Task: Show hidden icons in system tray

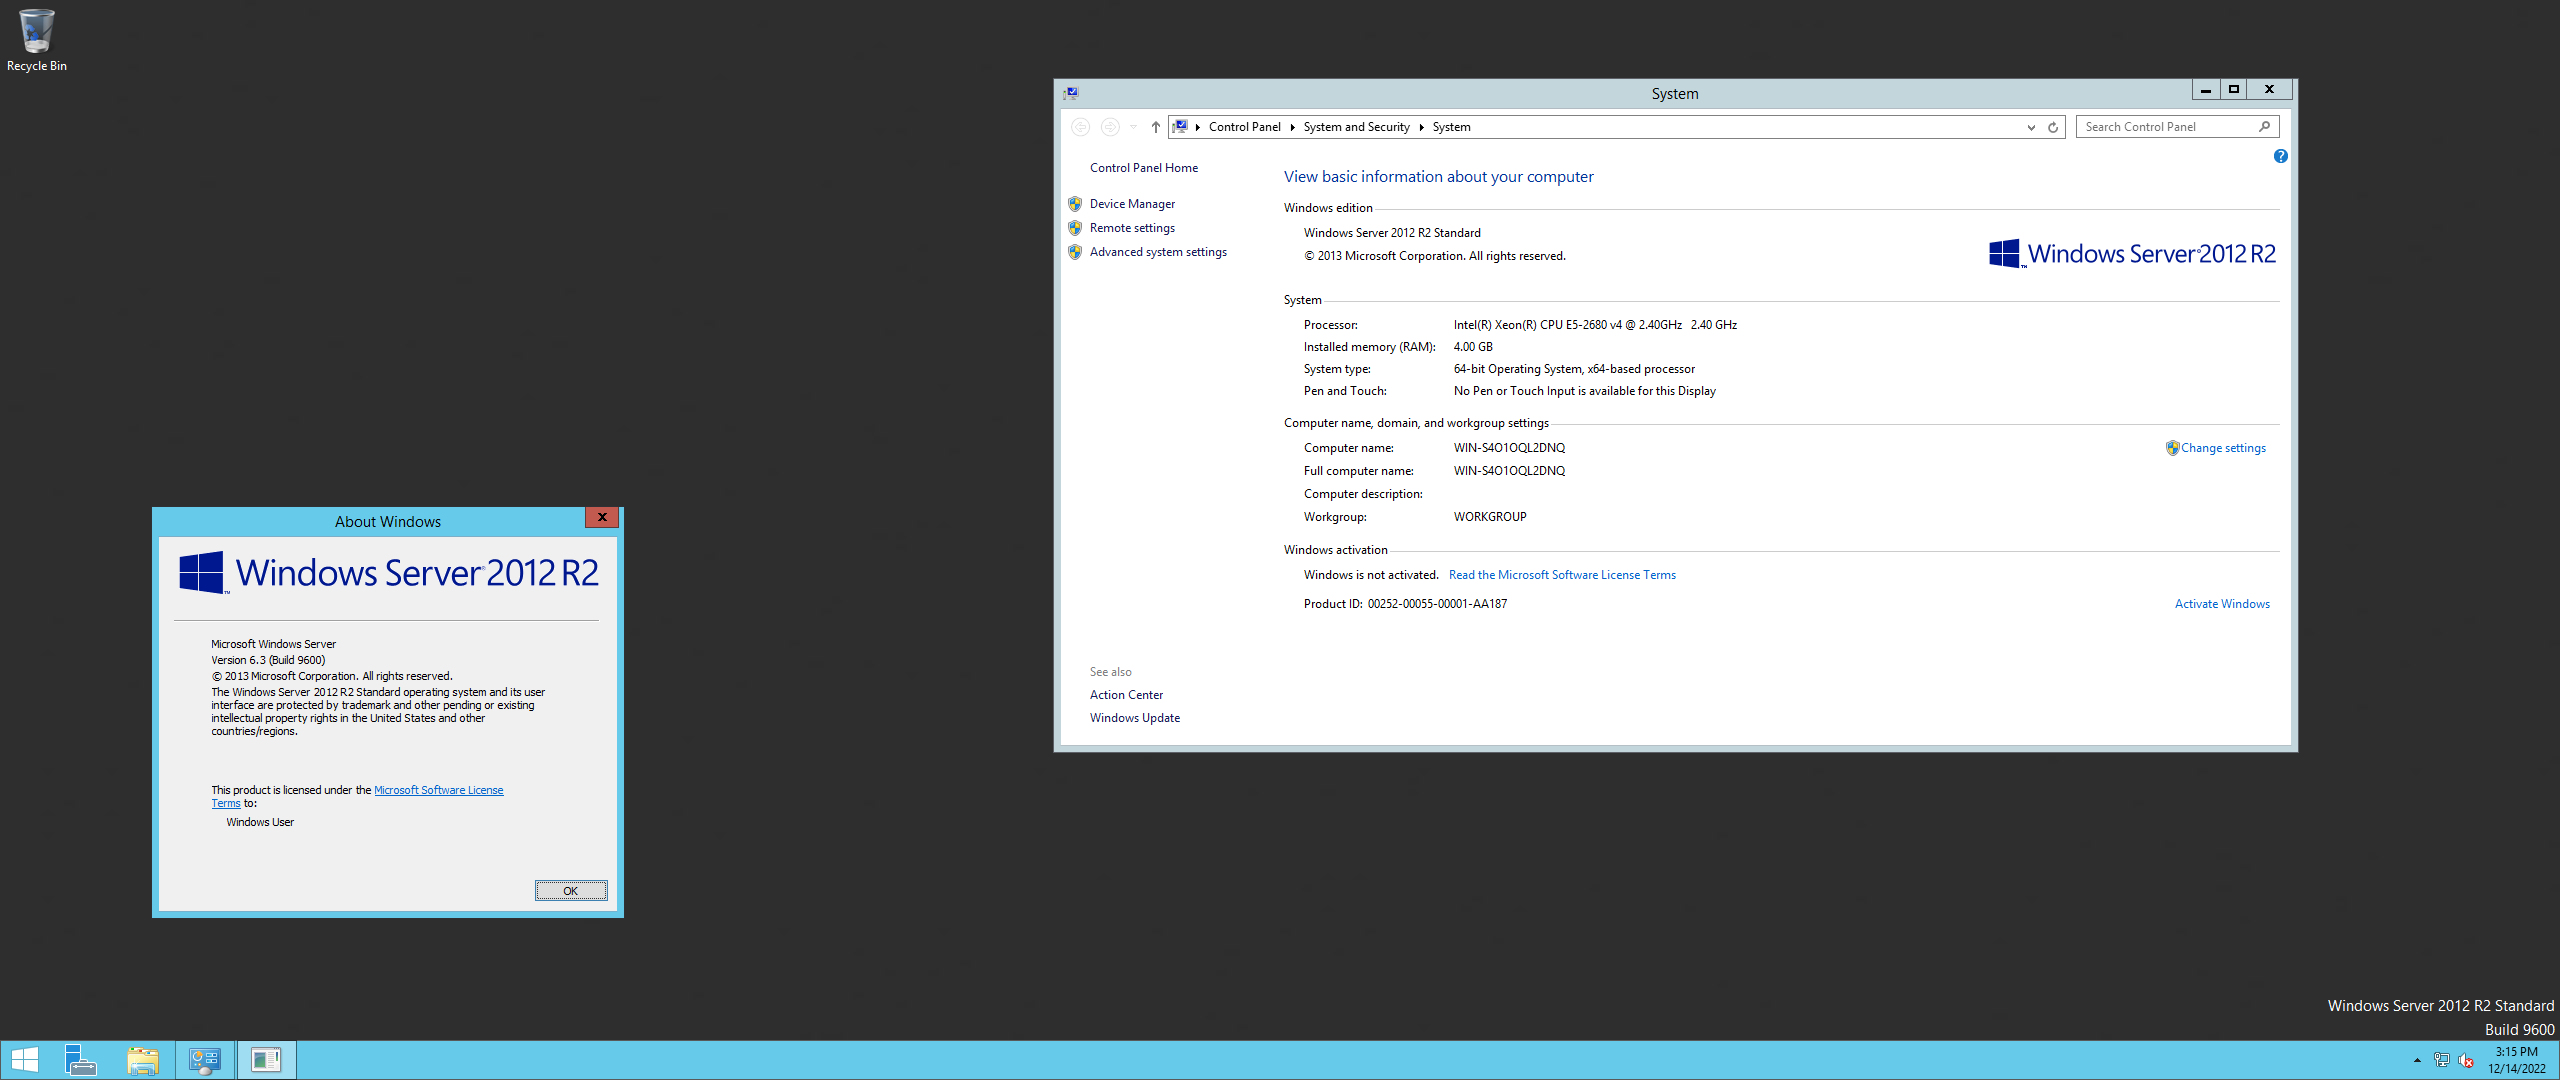Action: [2417, 1060]
